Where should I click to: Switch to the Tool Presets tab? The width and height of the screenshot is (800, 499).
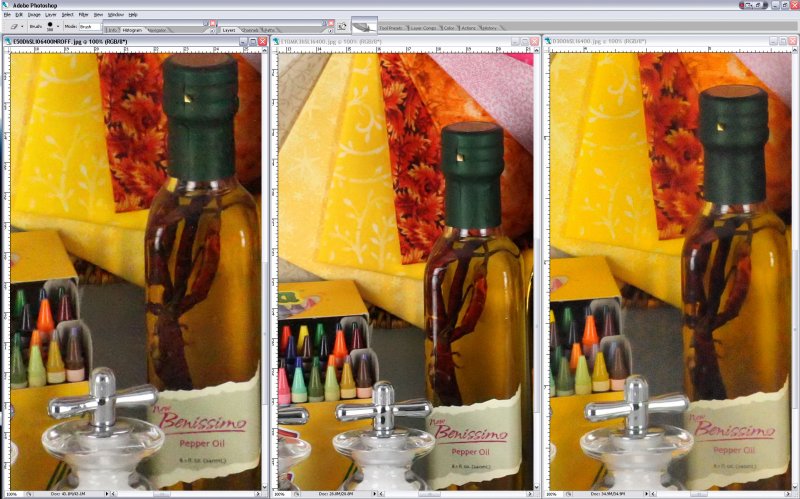(390, 28)
